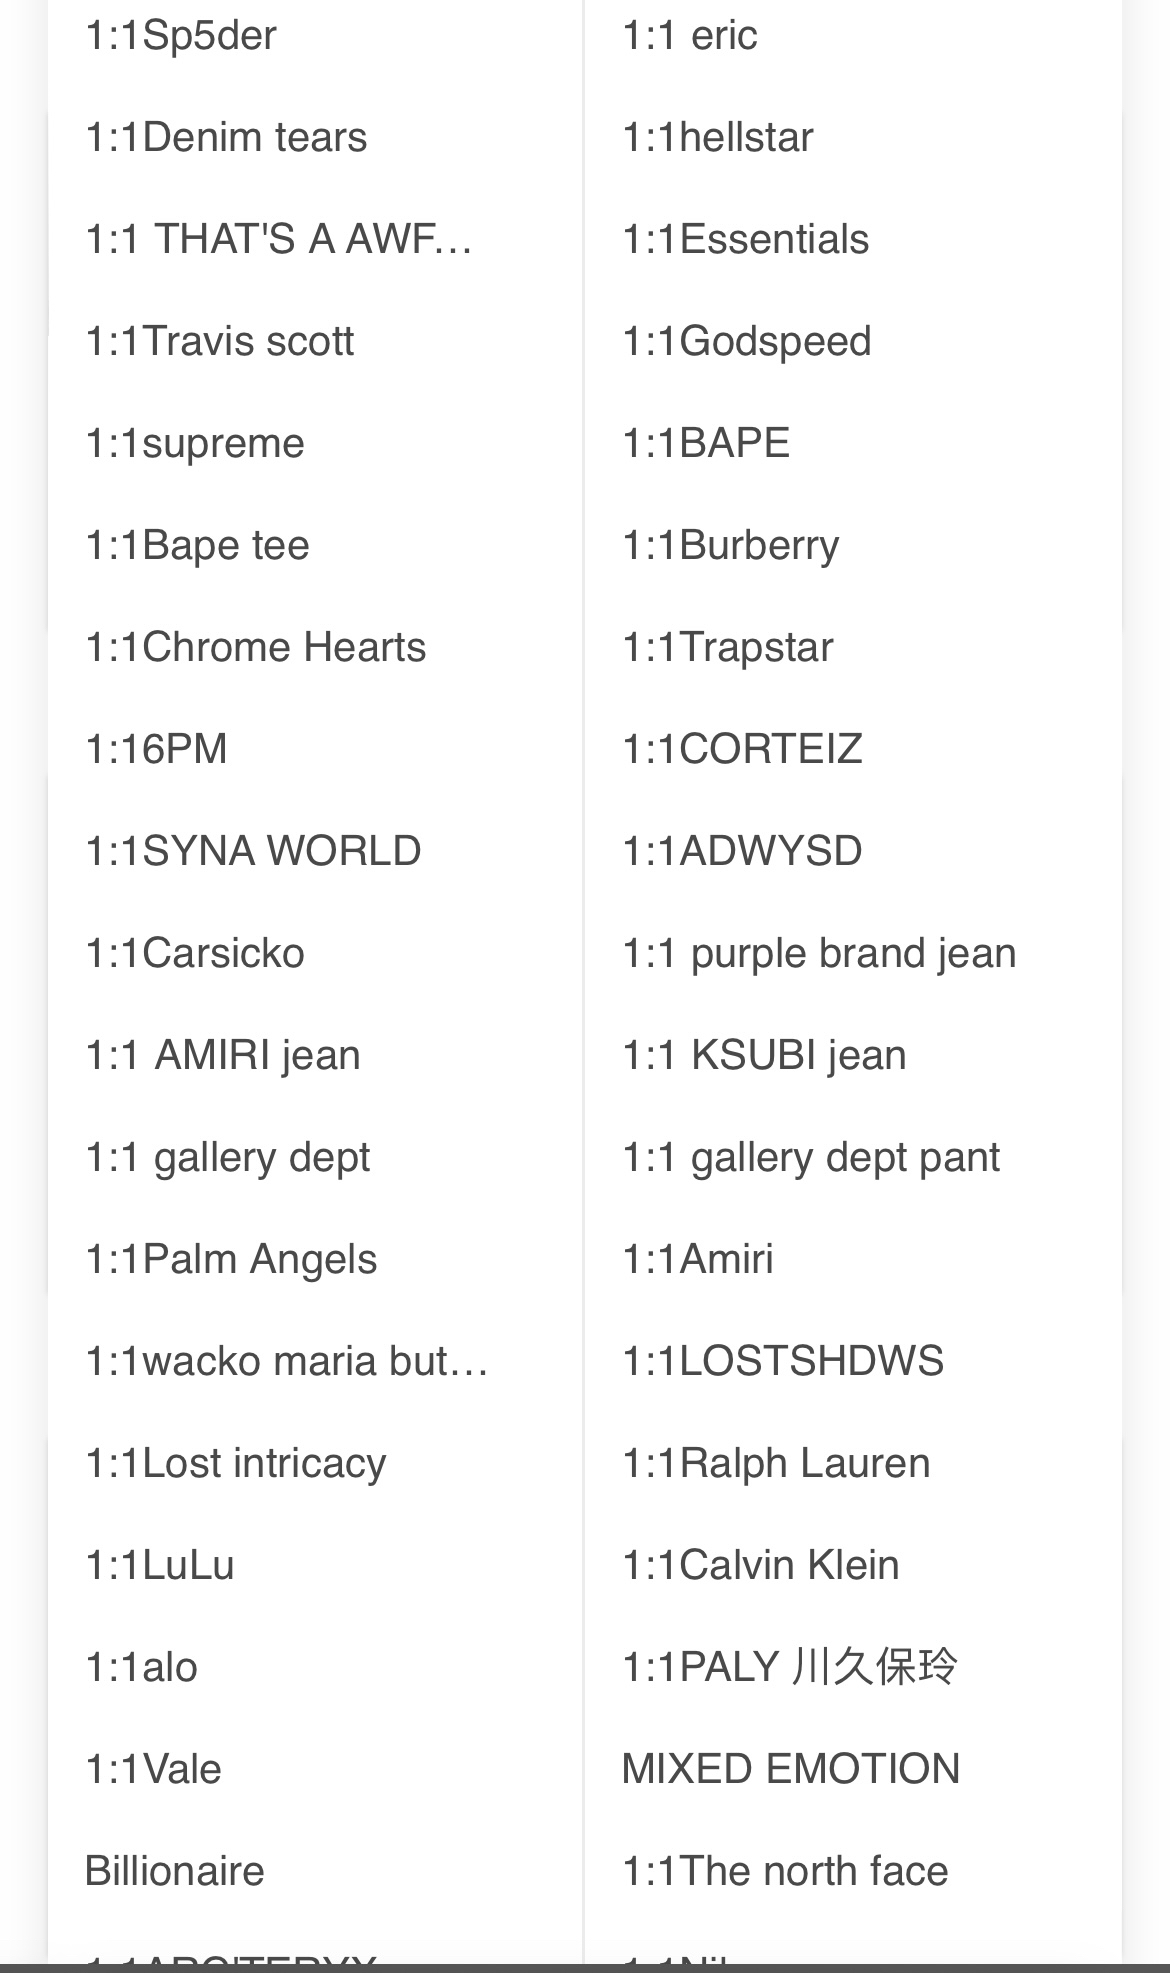Select the 1:1Ralph Lauren category
This screenshot has width=1170, height=1973.
pos(776,1464)
